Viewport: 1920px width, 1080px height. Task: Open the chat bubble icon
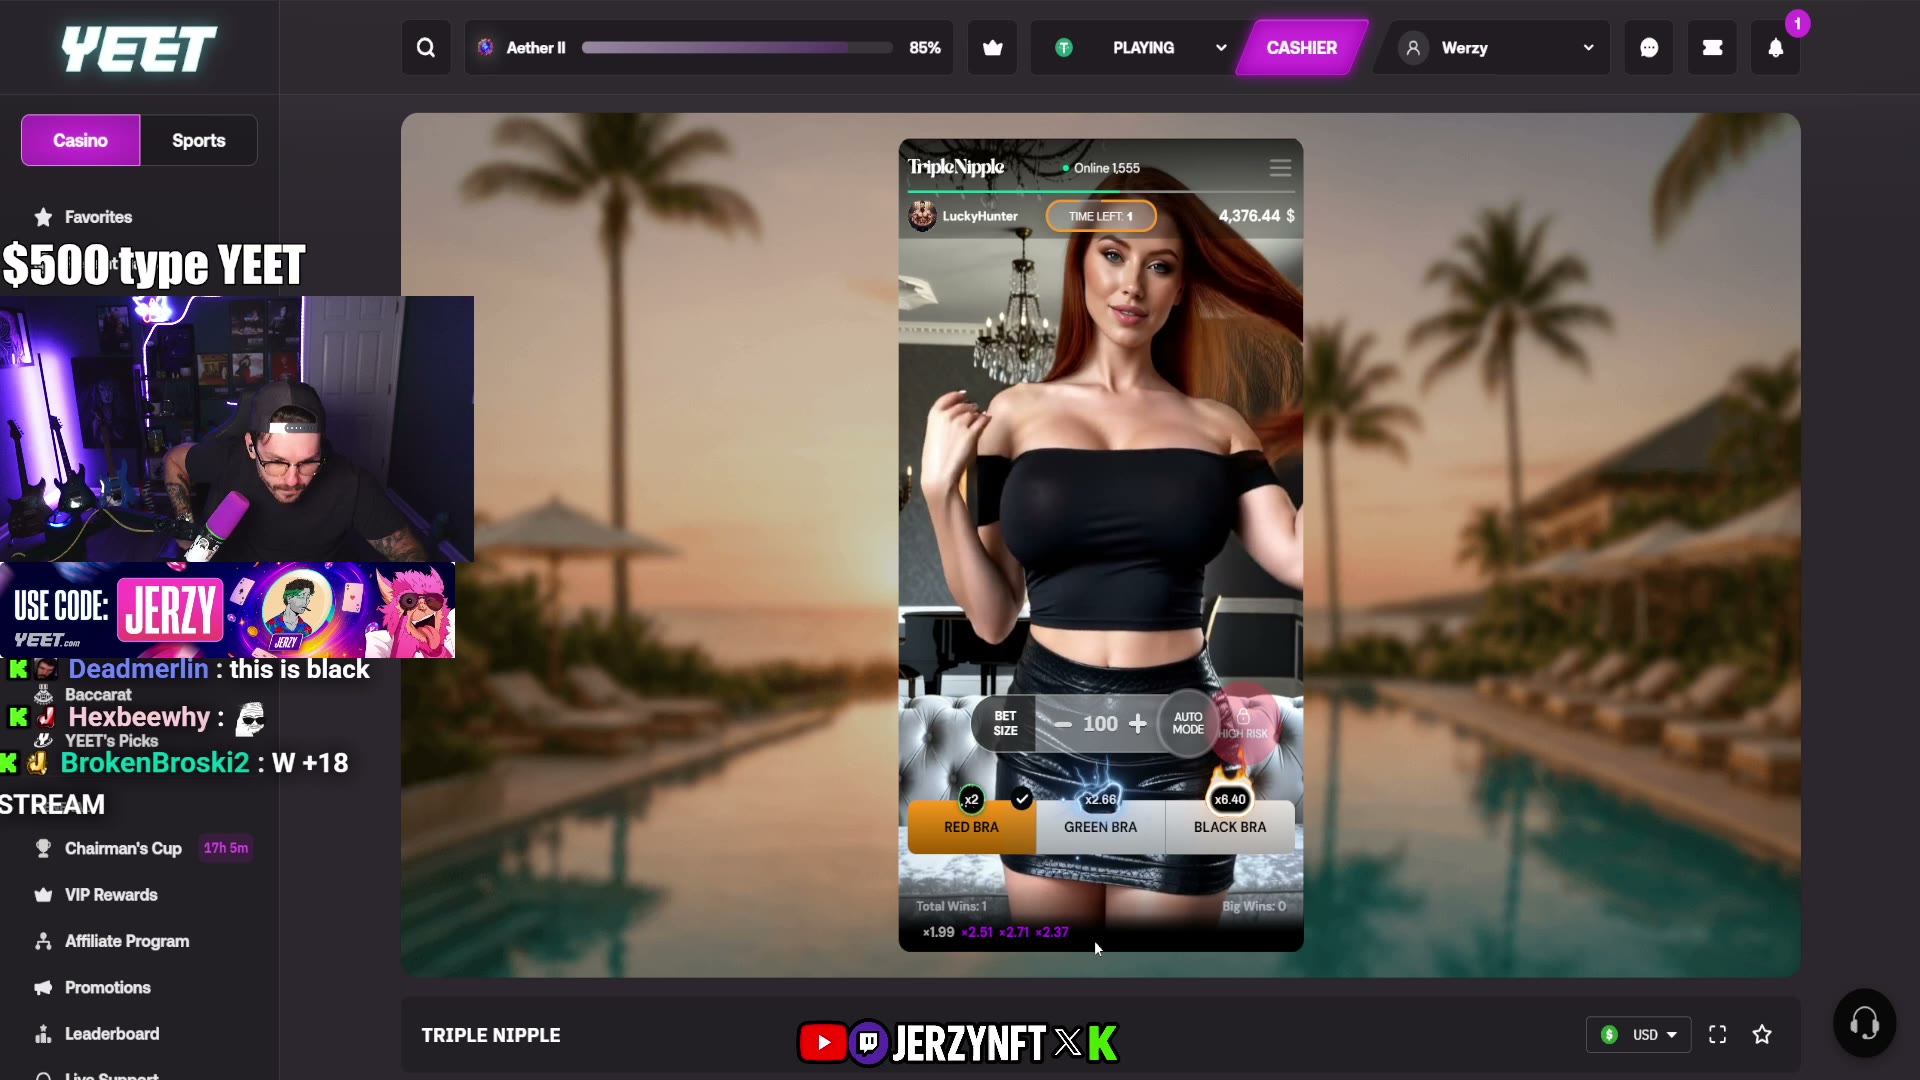click(1649, 48)
